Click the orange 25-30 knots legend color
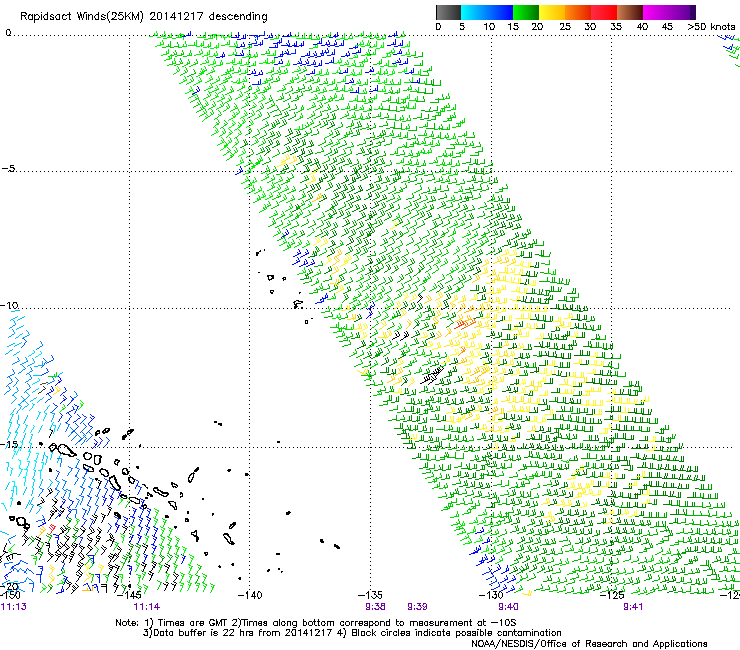Screen dimensions: 740x650 tap(578, 12)
